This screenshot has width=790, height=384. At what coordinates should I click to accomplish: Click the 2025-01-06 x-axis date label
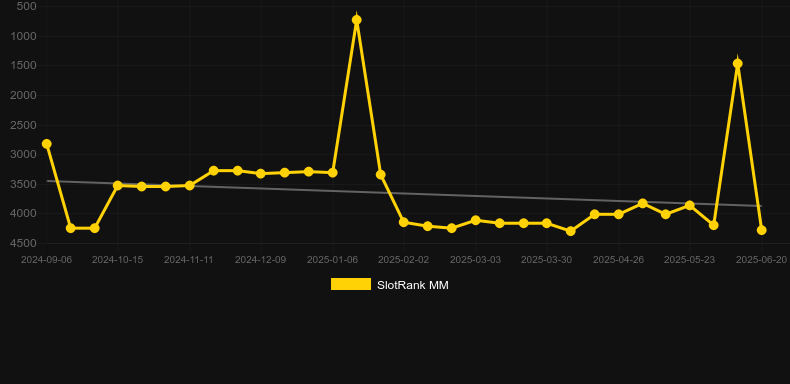click(x=333, y=260)
